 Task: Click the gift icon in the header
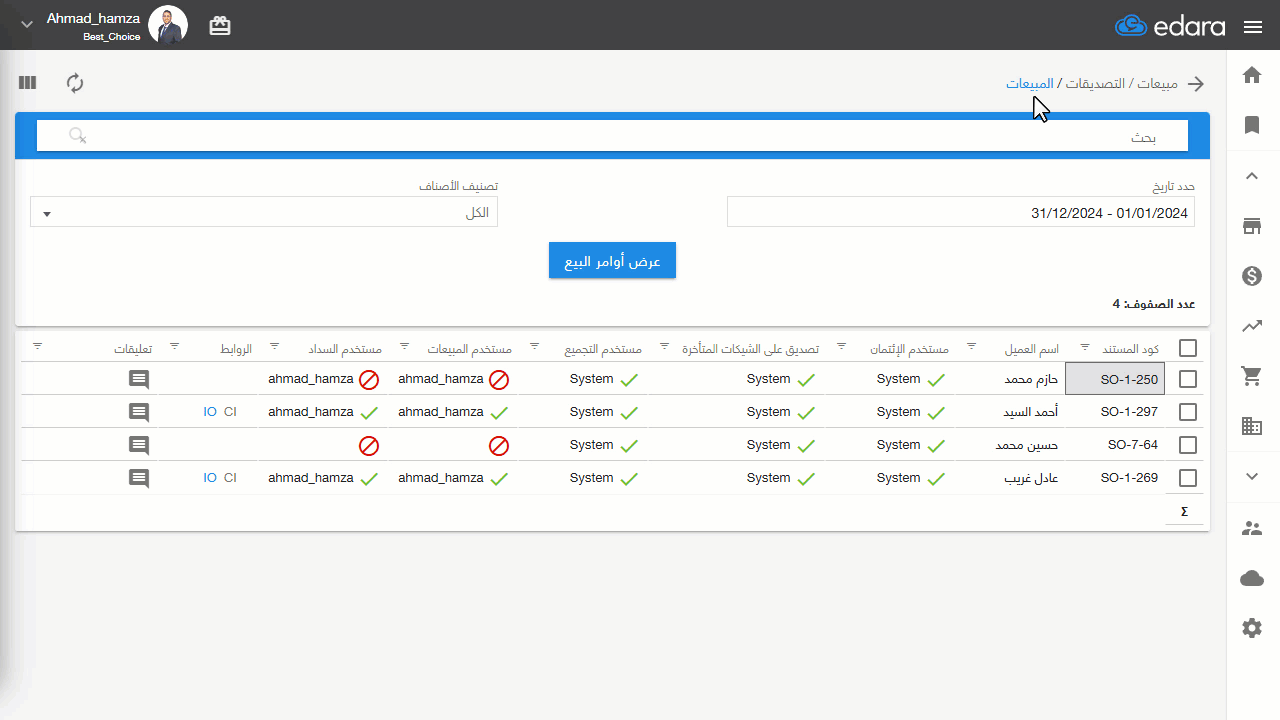(x=220, y=27)
